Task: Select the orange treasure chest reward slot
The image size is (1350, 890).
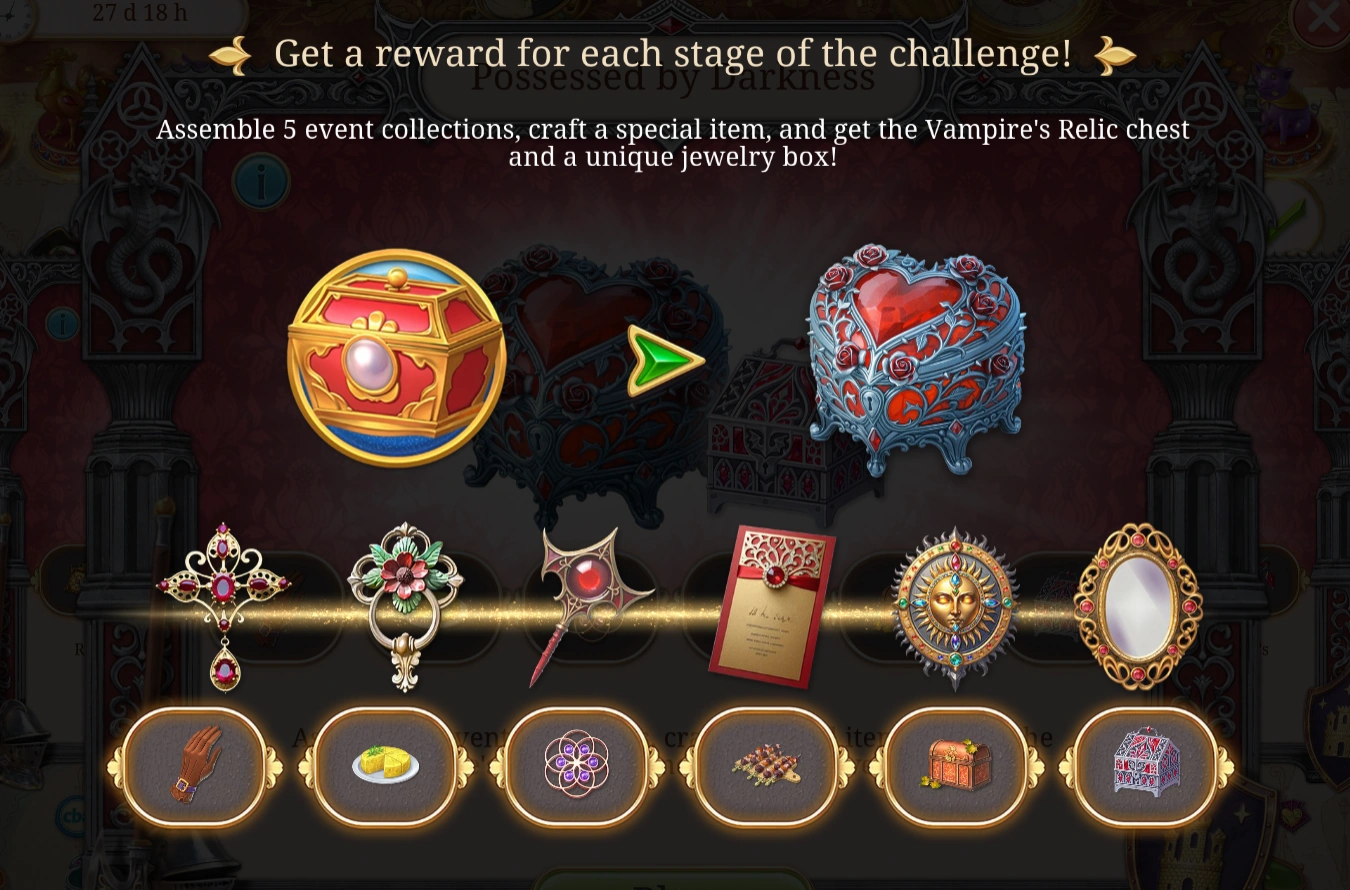Action: click(955, 766)
